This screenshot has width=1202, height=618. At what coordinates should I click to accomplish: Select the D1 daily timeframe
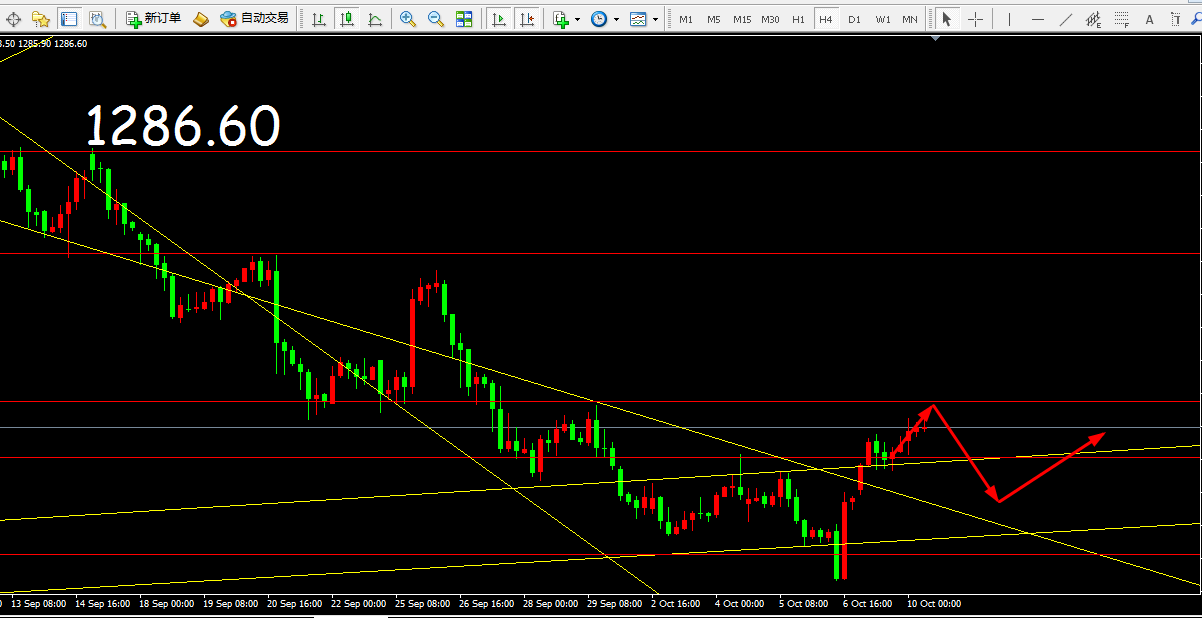coord(853,19)
